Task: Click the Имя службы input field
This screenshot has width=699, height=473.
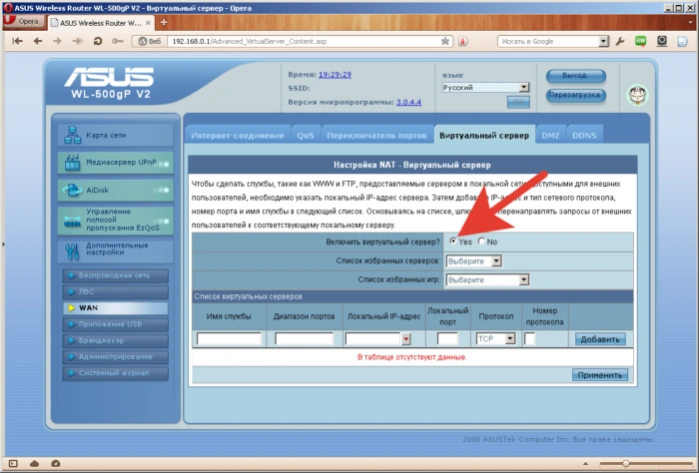Action: (x=229, y=339)
